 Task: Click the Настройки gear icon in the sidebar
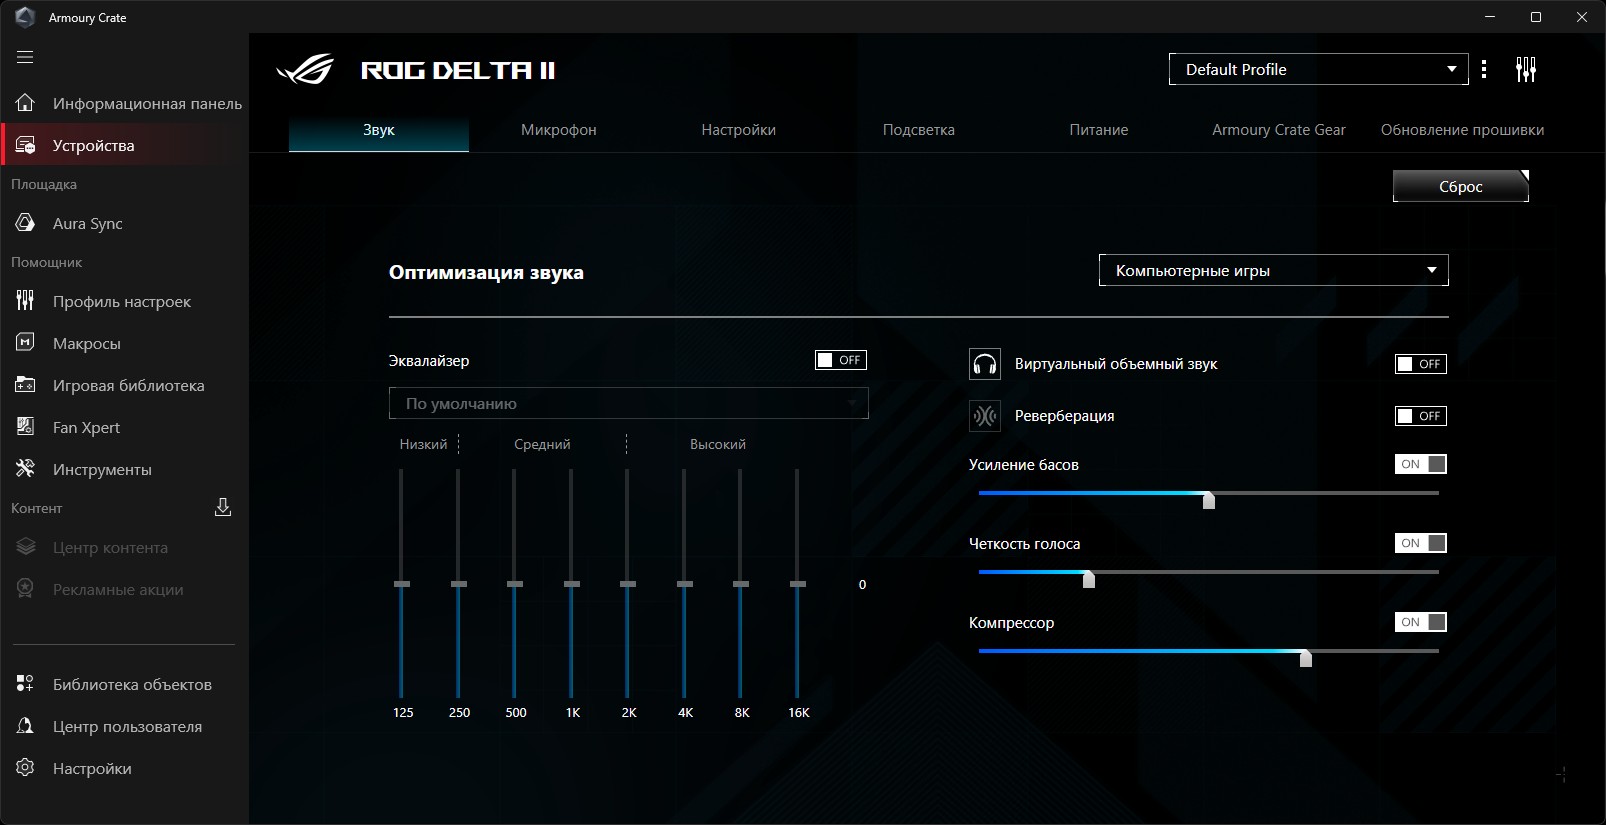coord(25,768)
